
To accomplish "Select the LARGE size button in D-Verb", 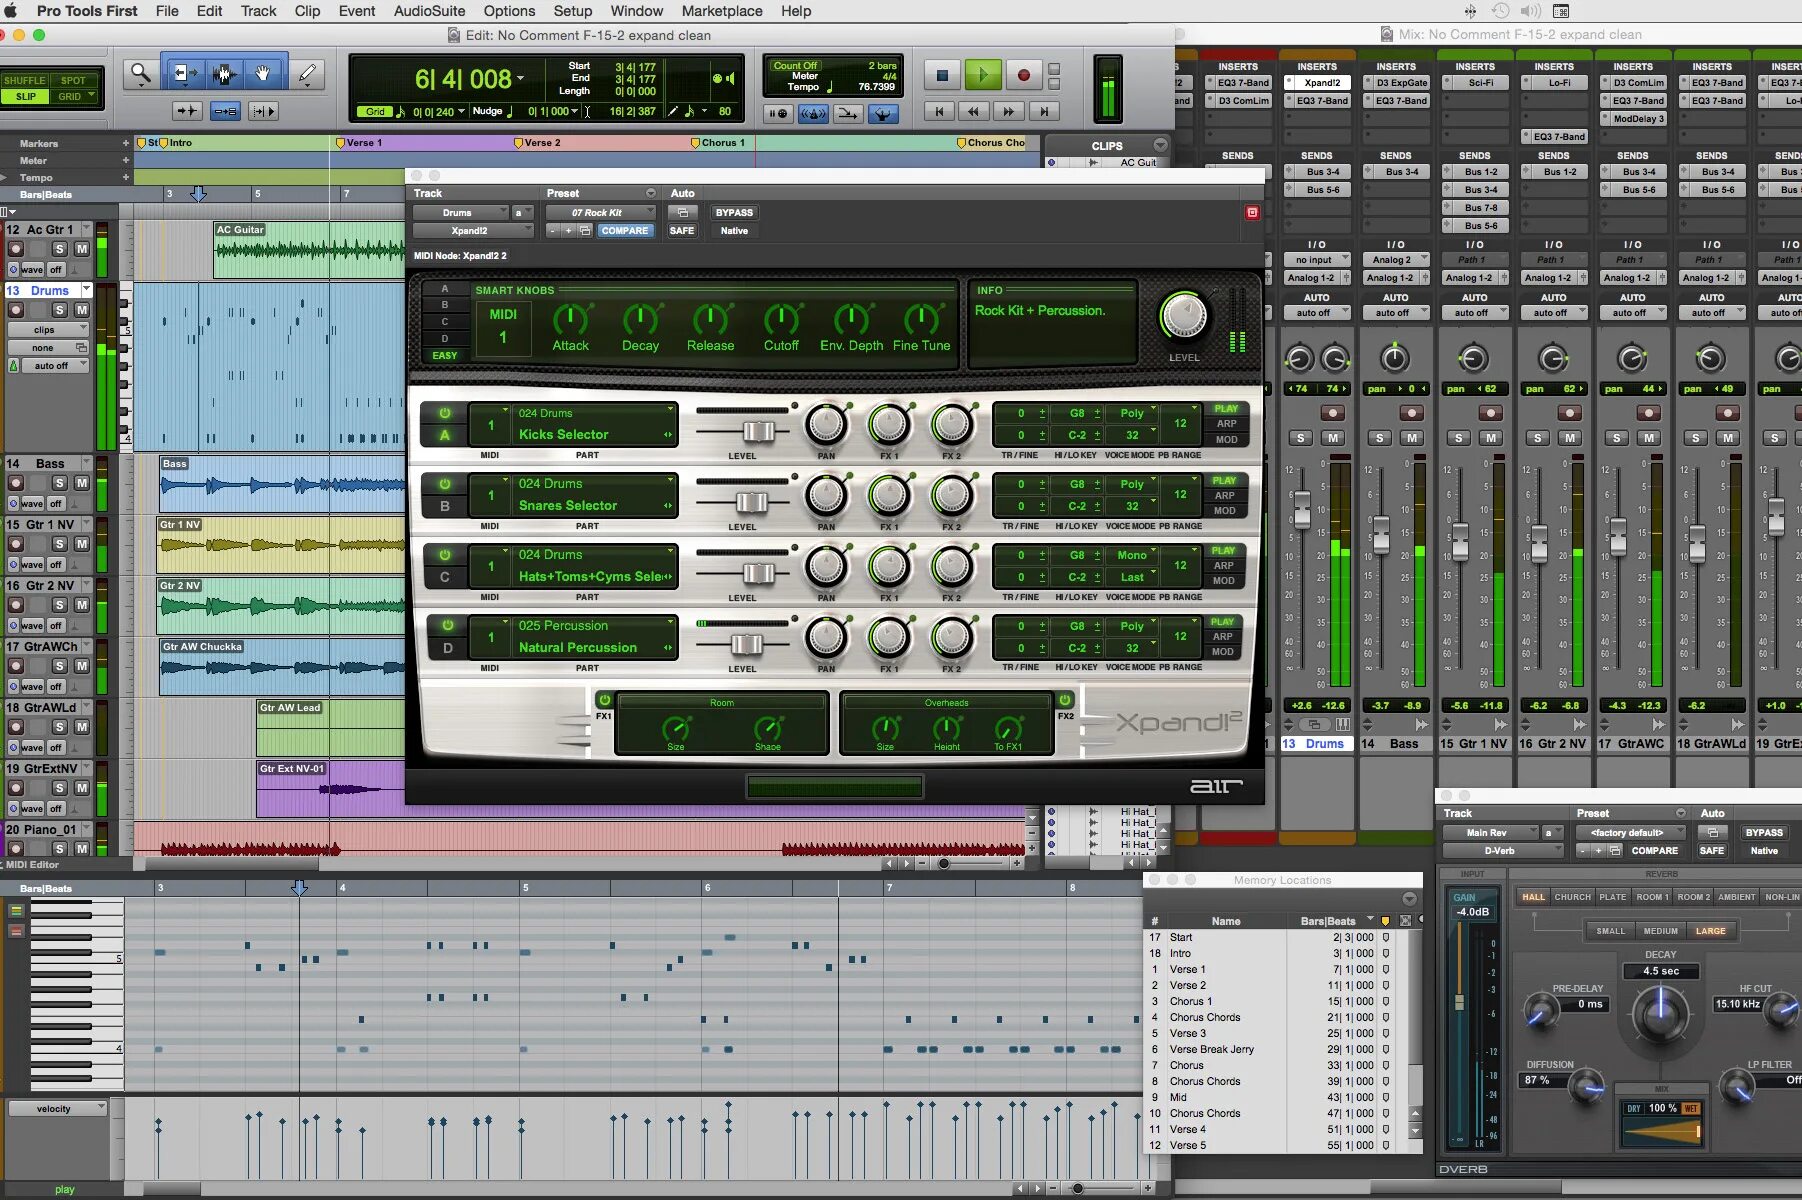I will pos(1710,931).
